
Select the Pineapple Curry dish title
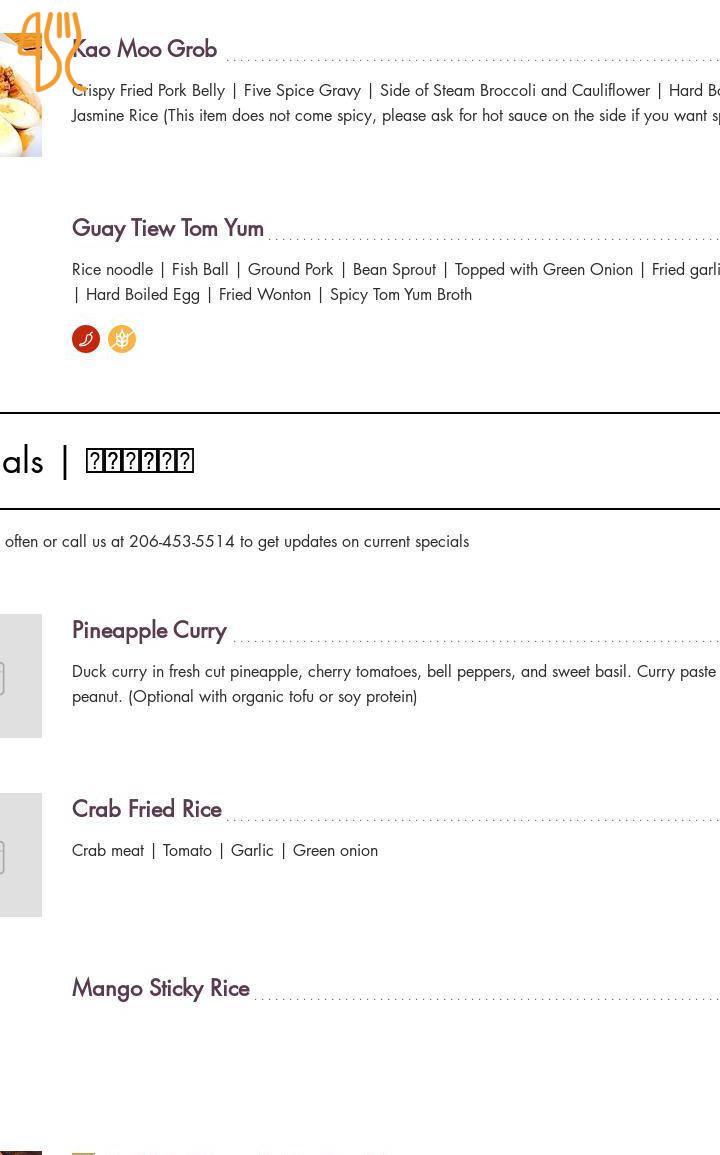coord(150,630)
